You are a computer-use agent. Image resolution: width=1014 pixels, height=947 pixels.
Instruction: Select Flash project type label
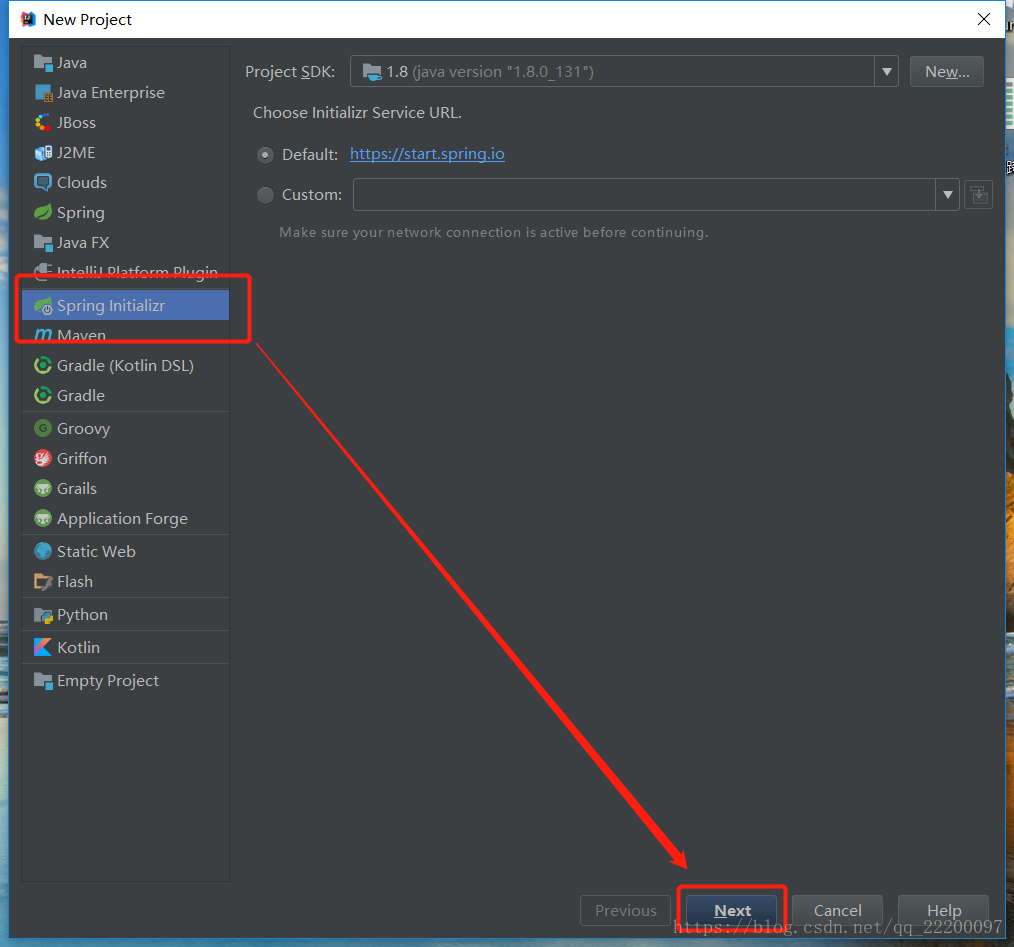click(75, 582)
